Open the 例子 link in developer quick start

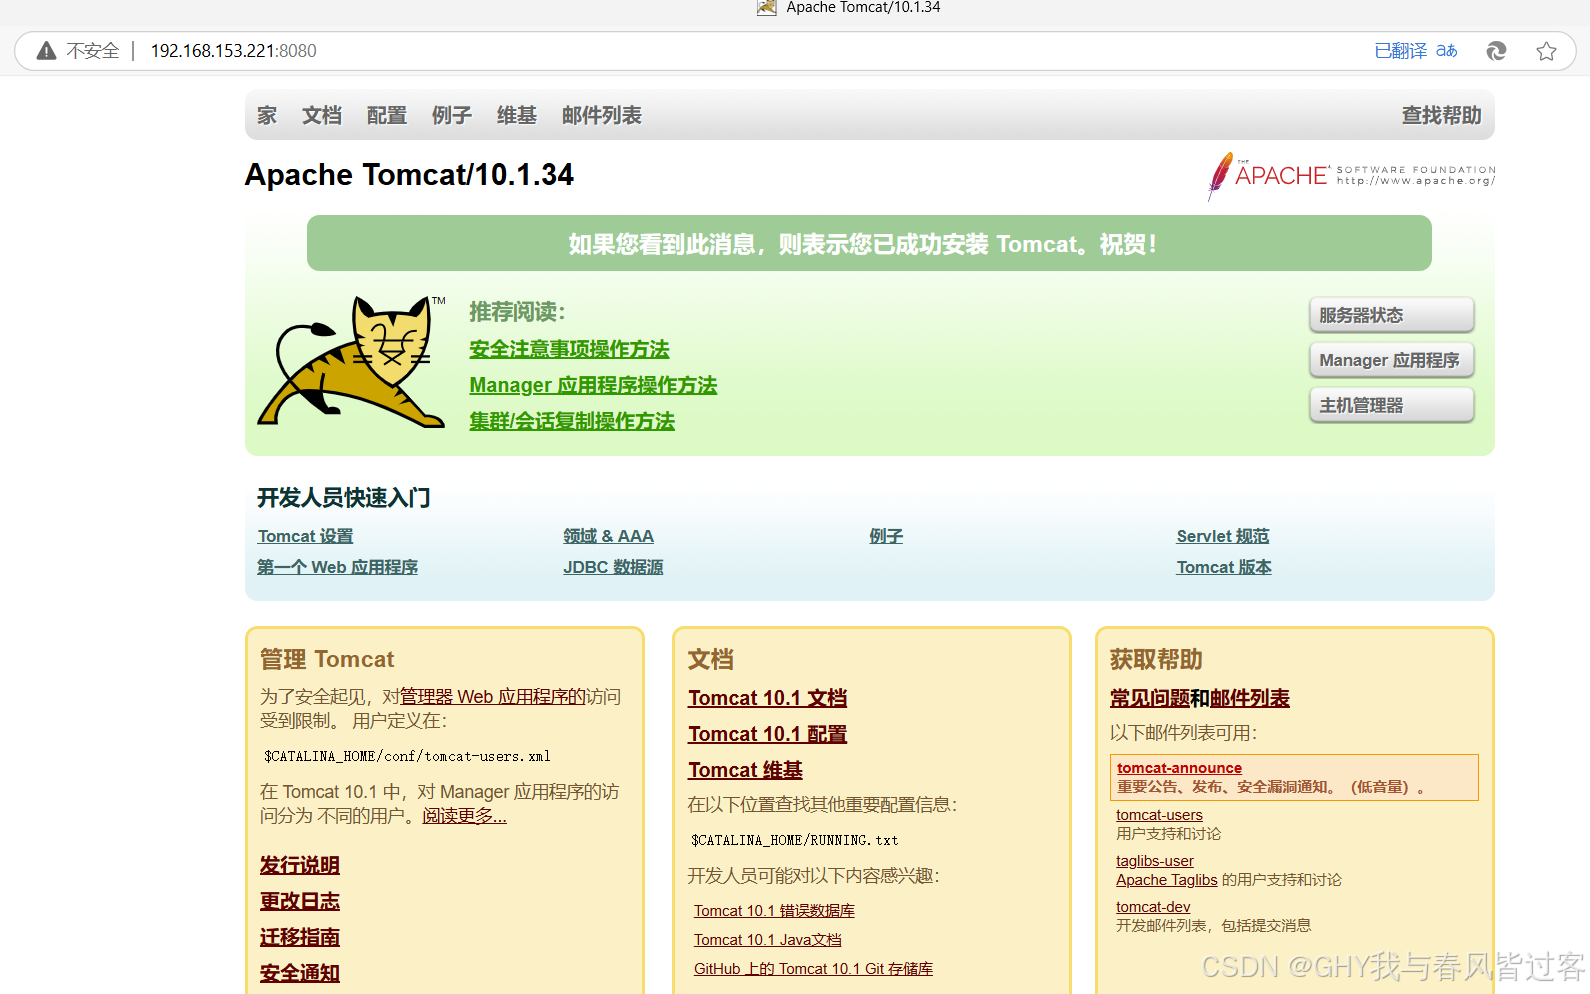click(x=886, y=536)
